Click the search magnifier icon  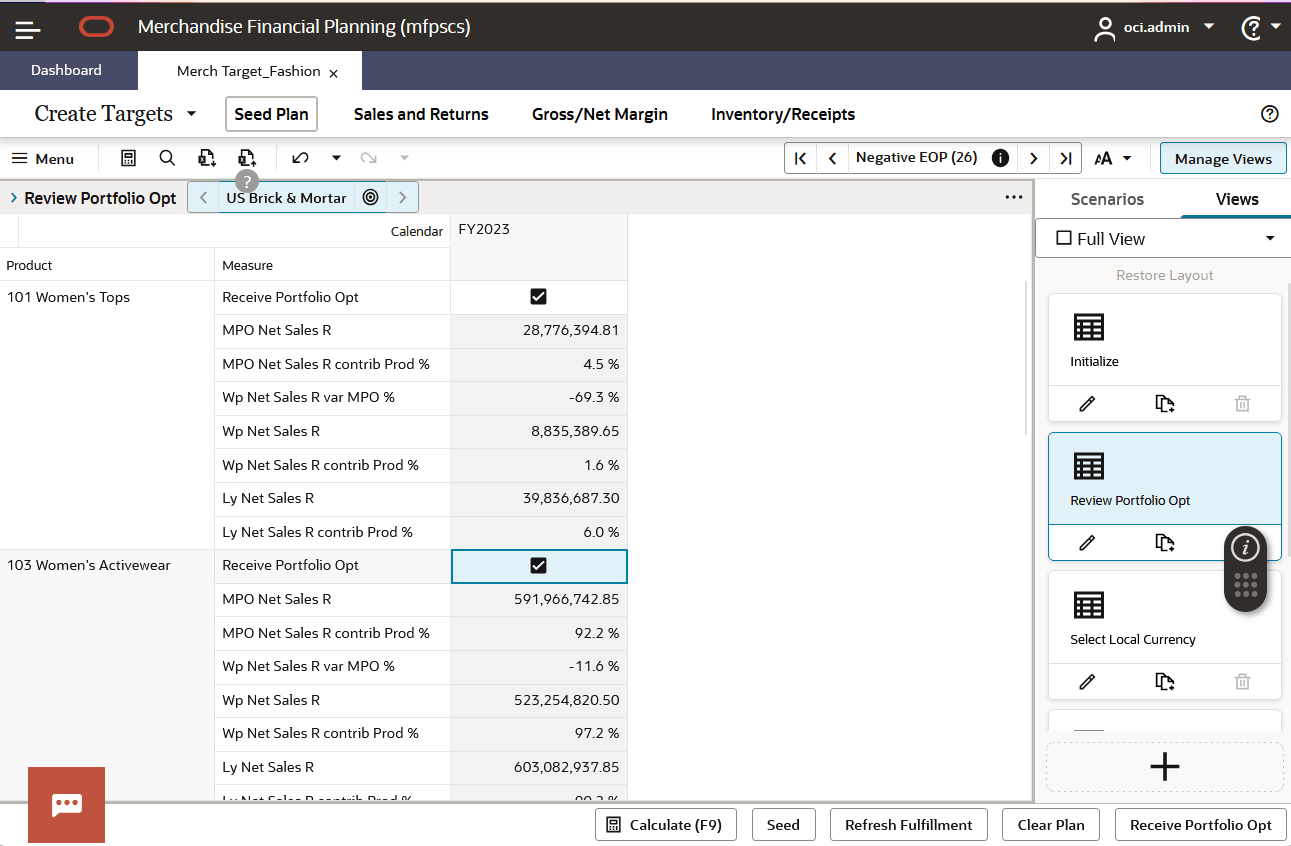(x=166, y=158)
